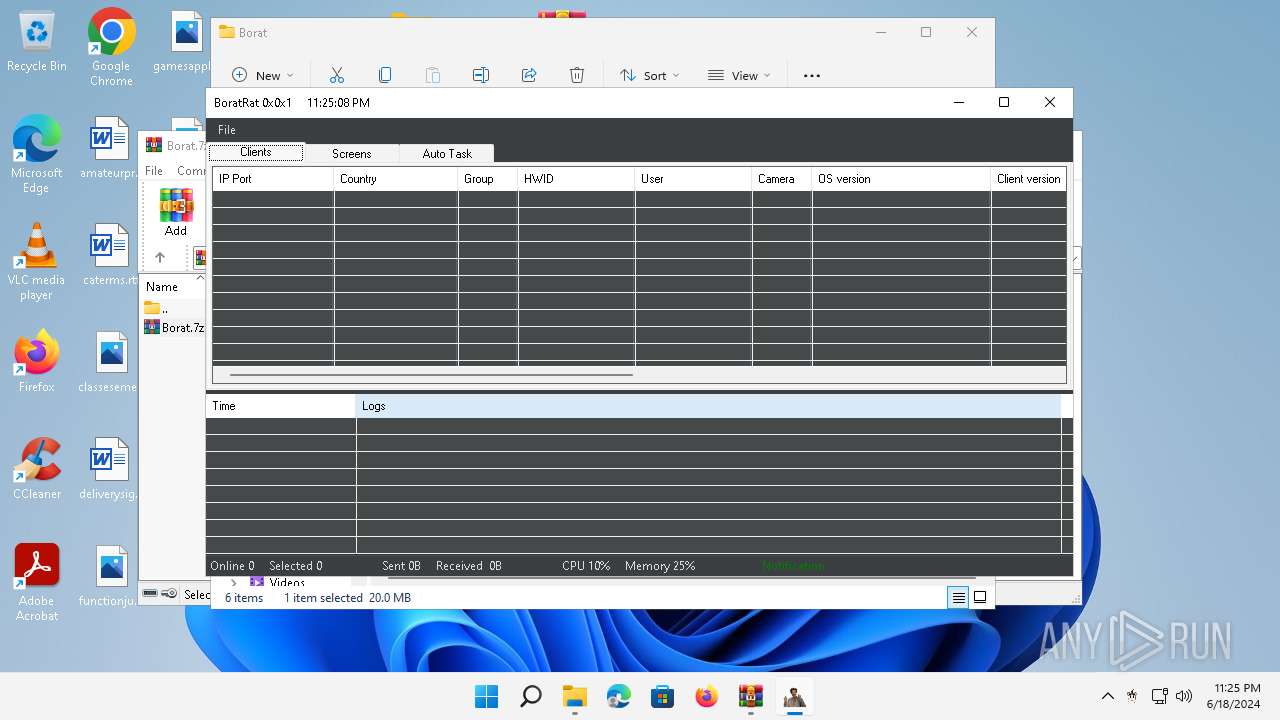The height and width of the screenshot is (720, 1280).
Task: Click the Group column header
Action: coord(488,179)
